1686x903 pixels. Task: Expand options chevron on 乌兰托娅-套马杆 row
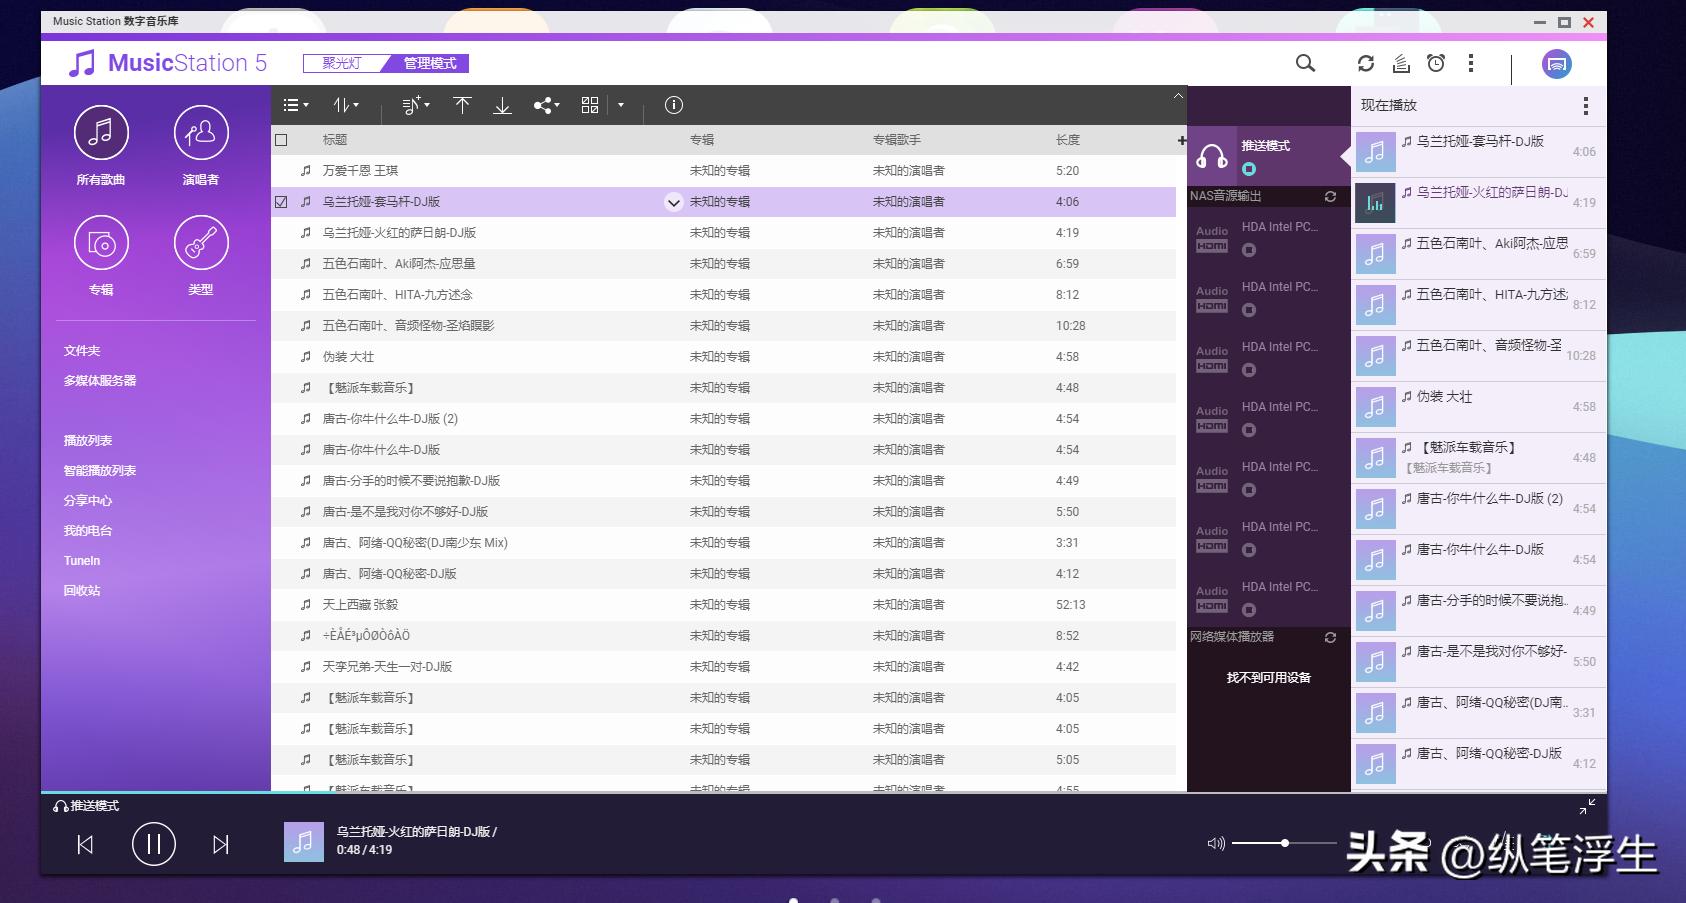click(674, 203)
